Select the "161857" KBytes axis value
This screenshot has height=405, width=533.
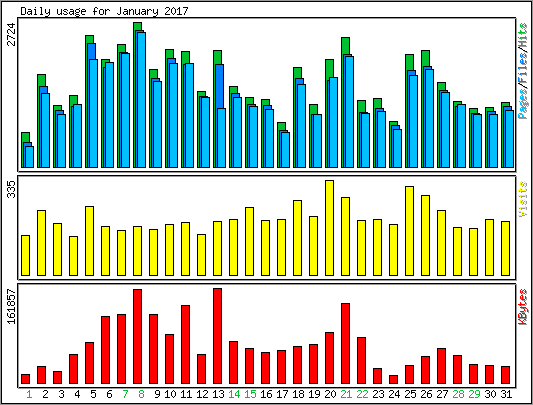[12, 306]
